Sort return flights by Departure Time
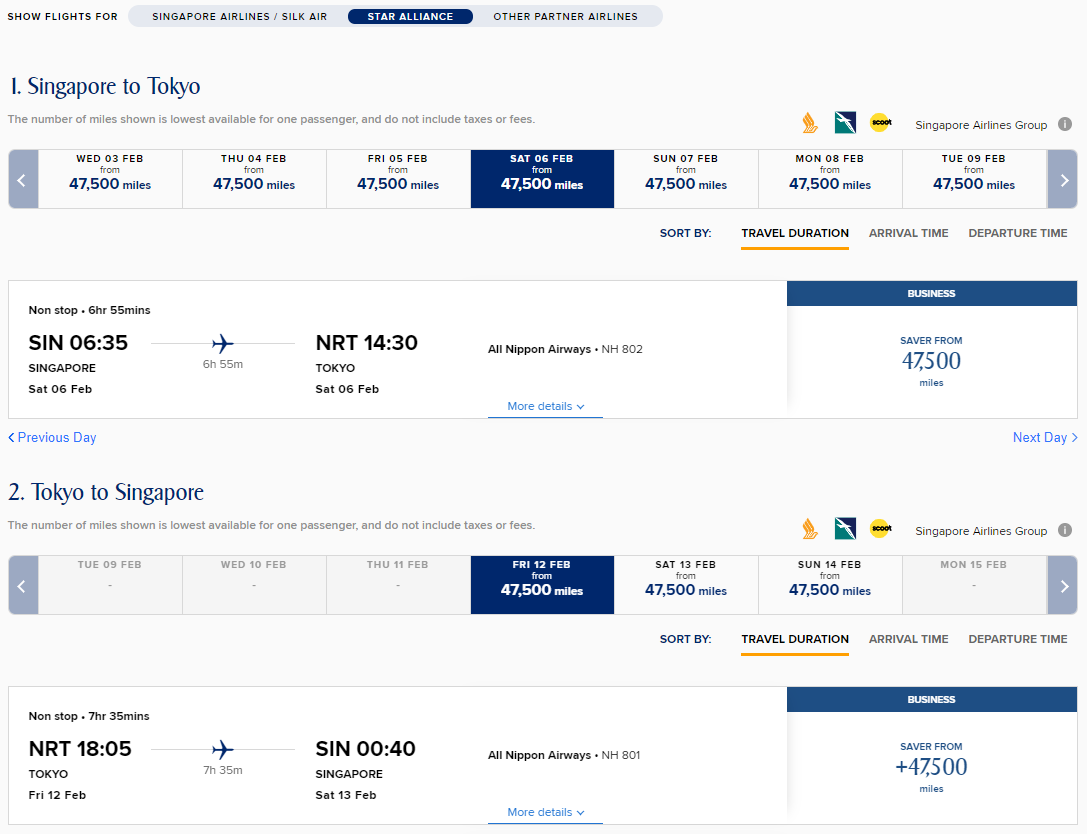 pyautogui.click(x=1018, y=639)
